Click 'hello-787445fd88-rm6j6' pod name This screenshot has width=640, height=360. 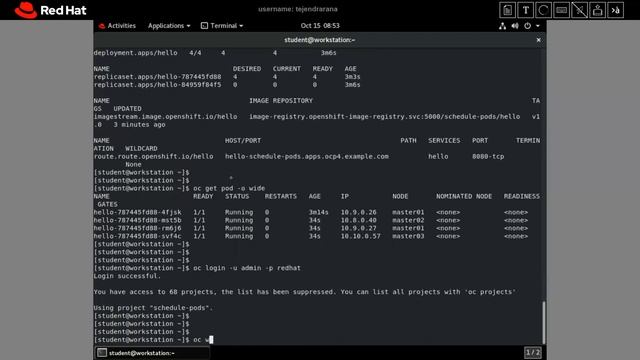138,228
